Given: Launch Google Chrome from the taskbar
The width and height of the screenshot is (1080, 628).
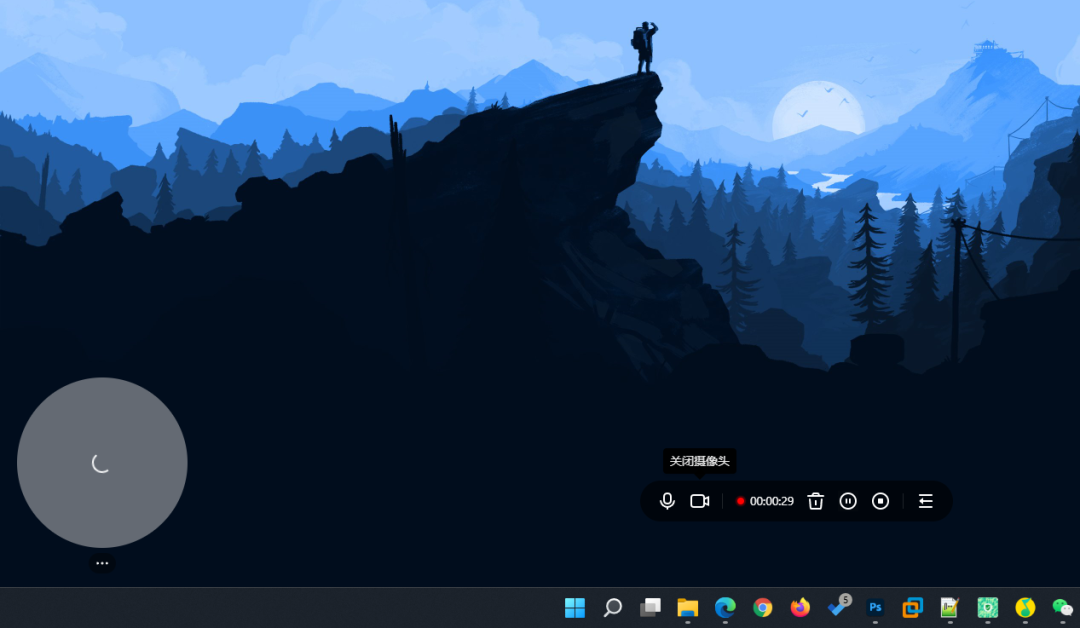Looking at the screenshot, I should pyautogui.click(x=762, y=607).
